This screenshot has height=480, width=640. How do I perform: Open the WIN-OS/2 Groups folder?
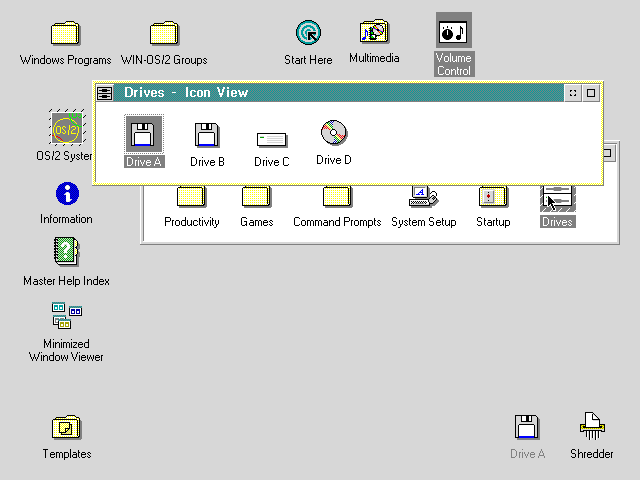pyautogui.click(x=164, y=33)
